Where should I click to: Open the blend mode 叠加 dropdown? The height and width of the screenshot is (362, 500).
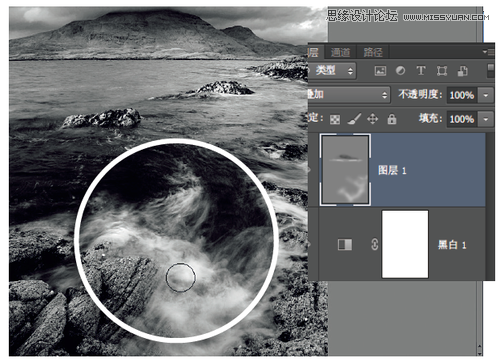click(349, 95)
